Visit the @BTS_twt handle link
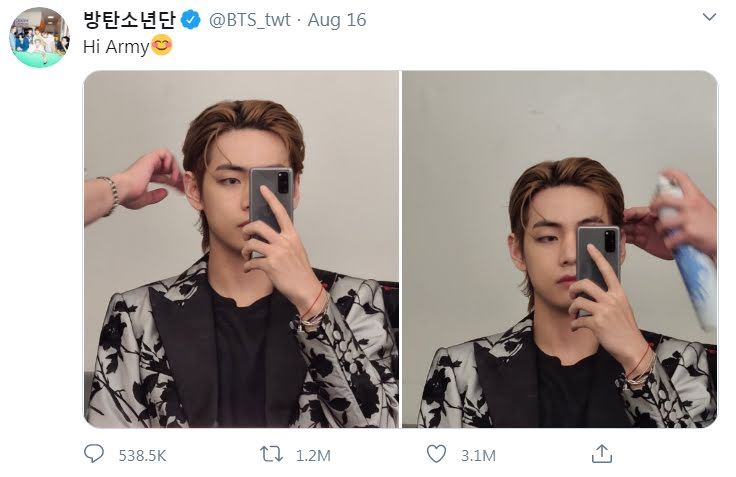This screenshot has height=477, width=736. [x=250, y=20]
